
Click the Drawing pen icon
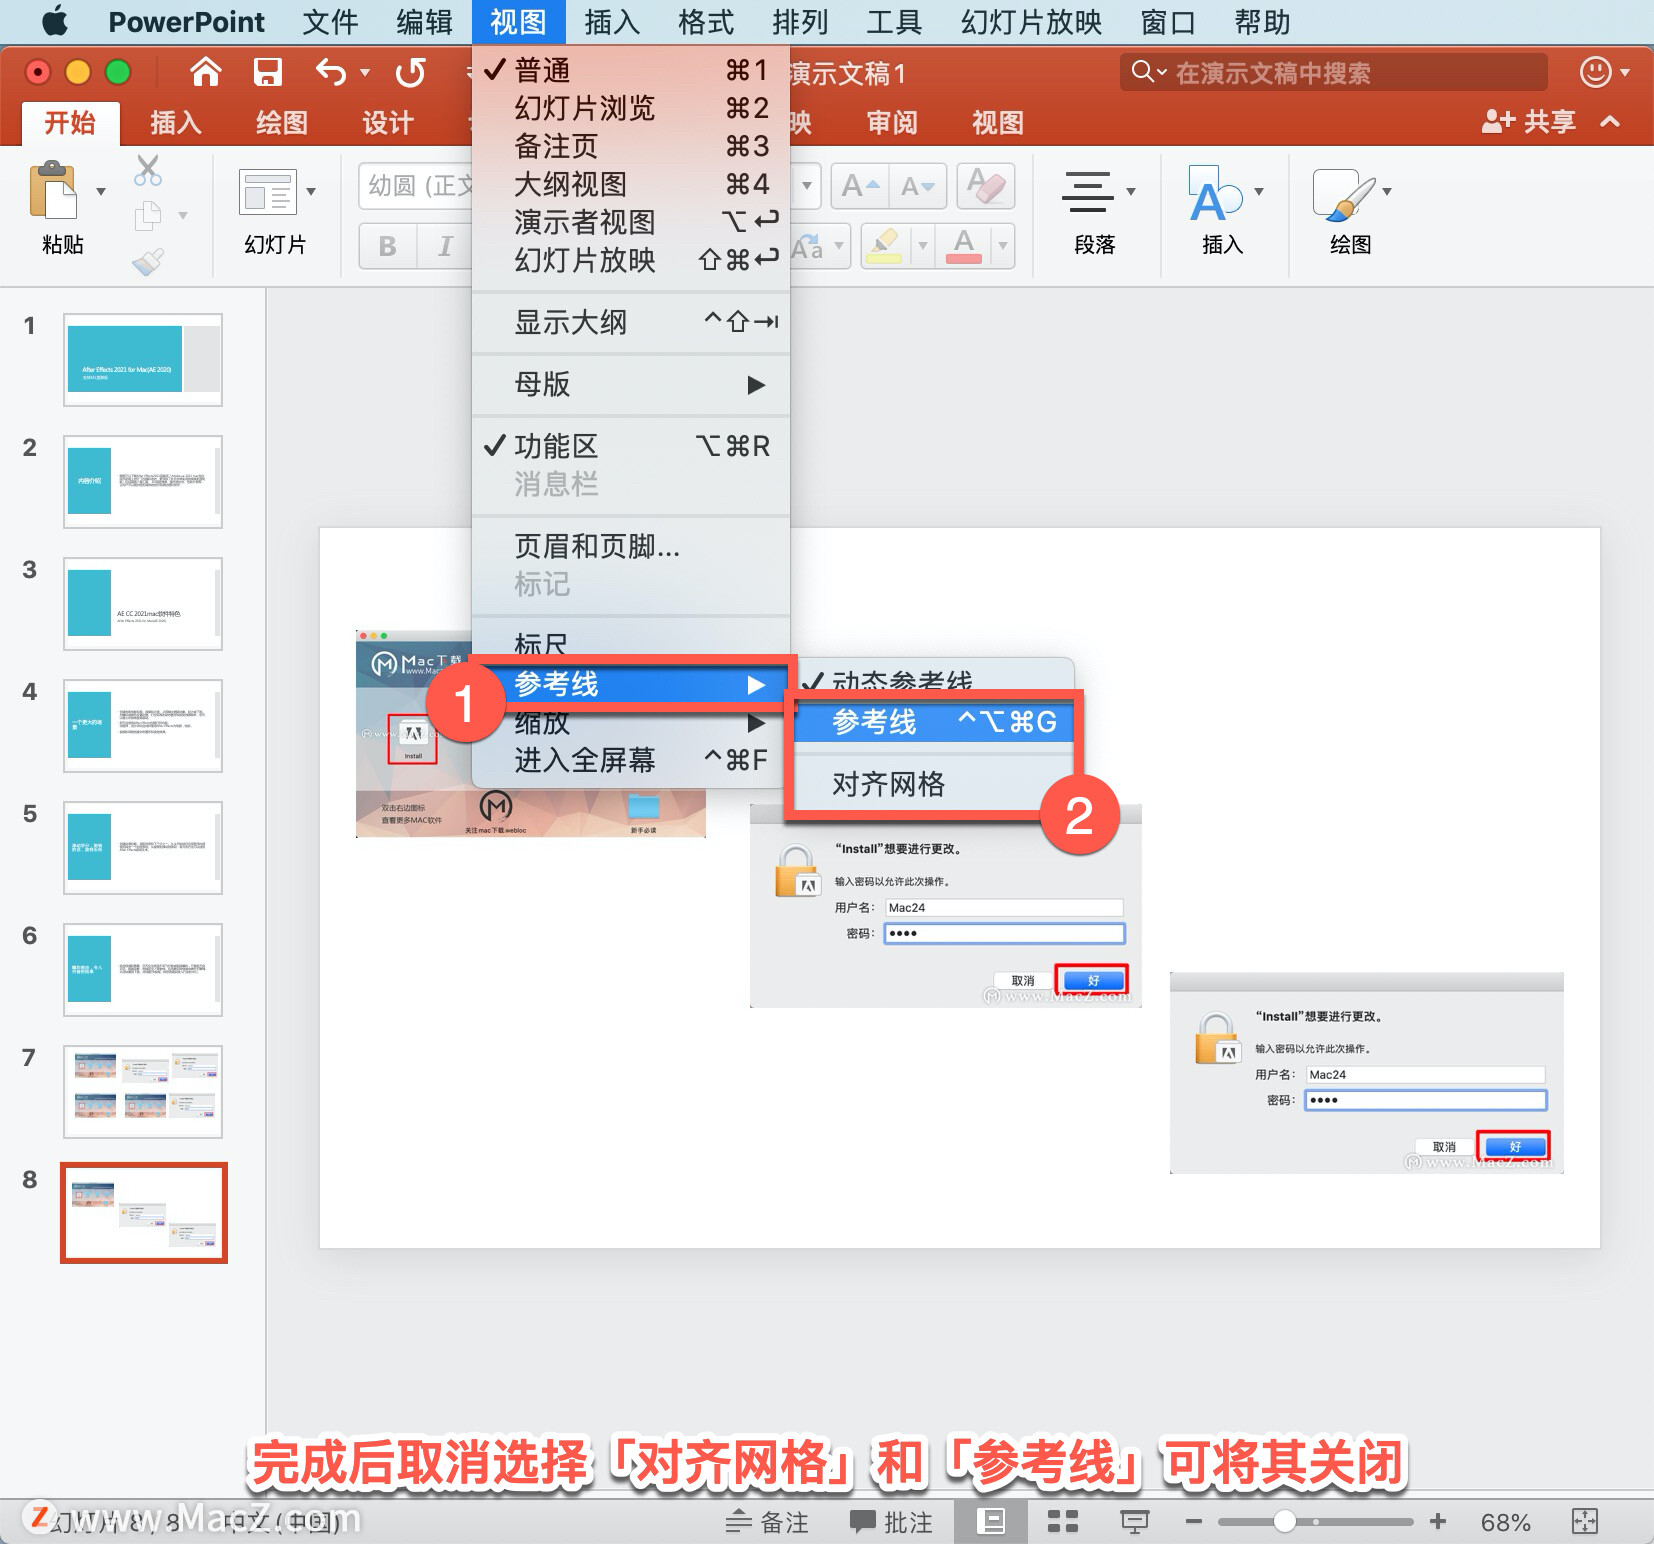[x=1344, y=193]
